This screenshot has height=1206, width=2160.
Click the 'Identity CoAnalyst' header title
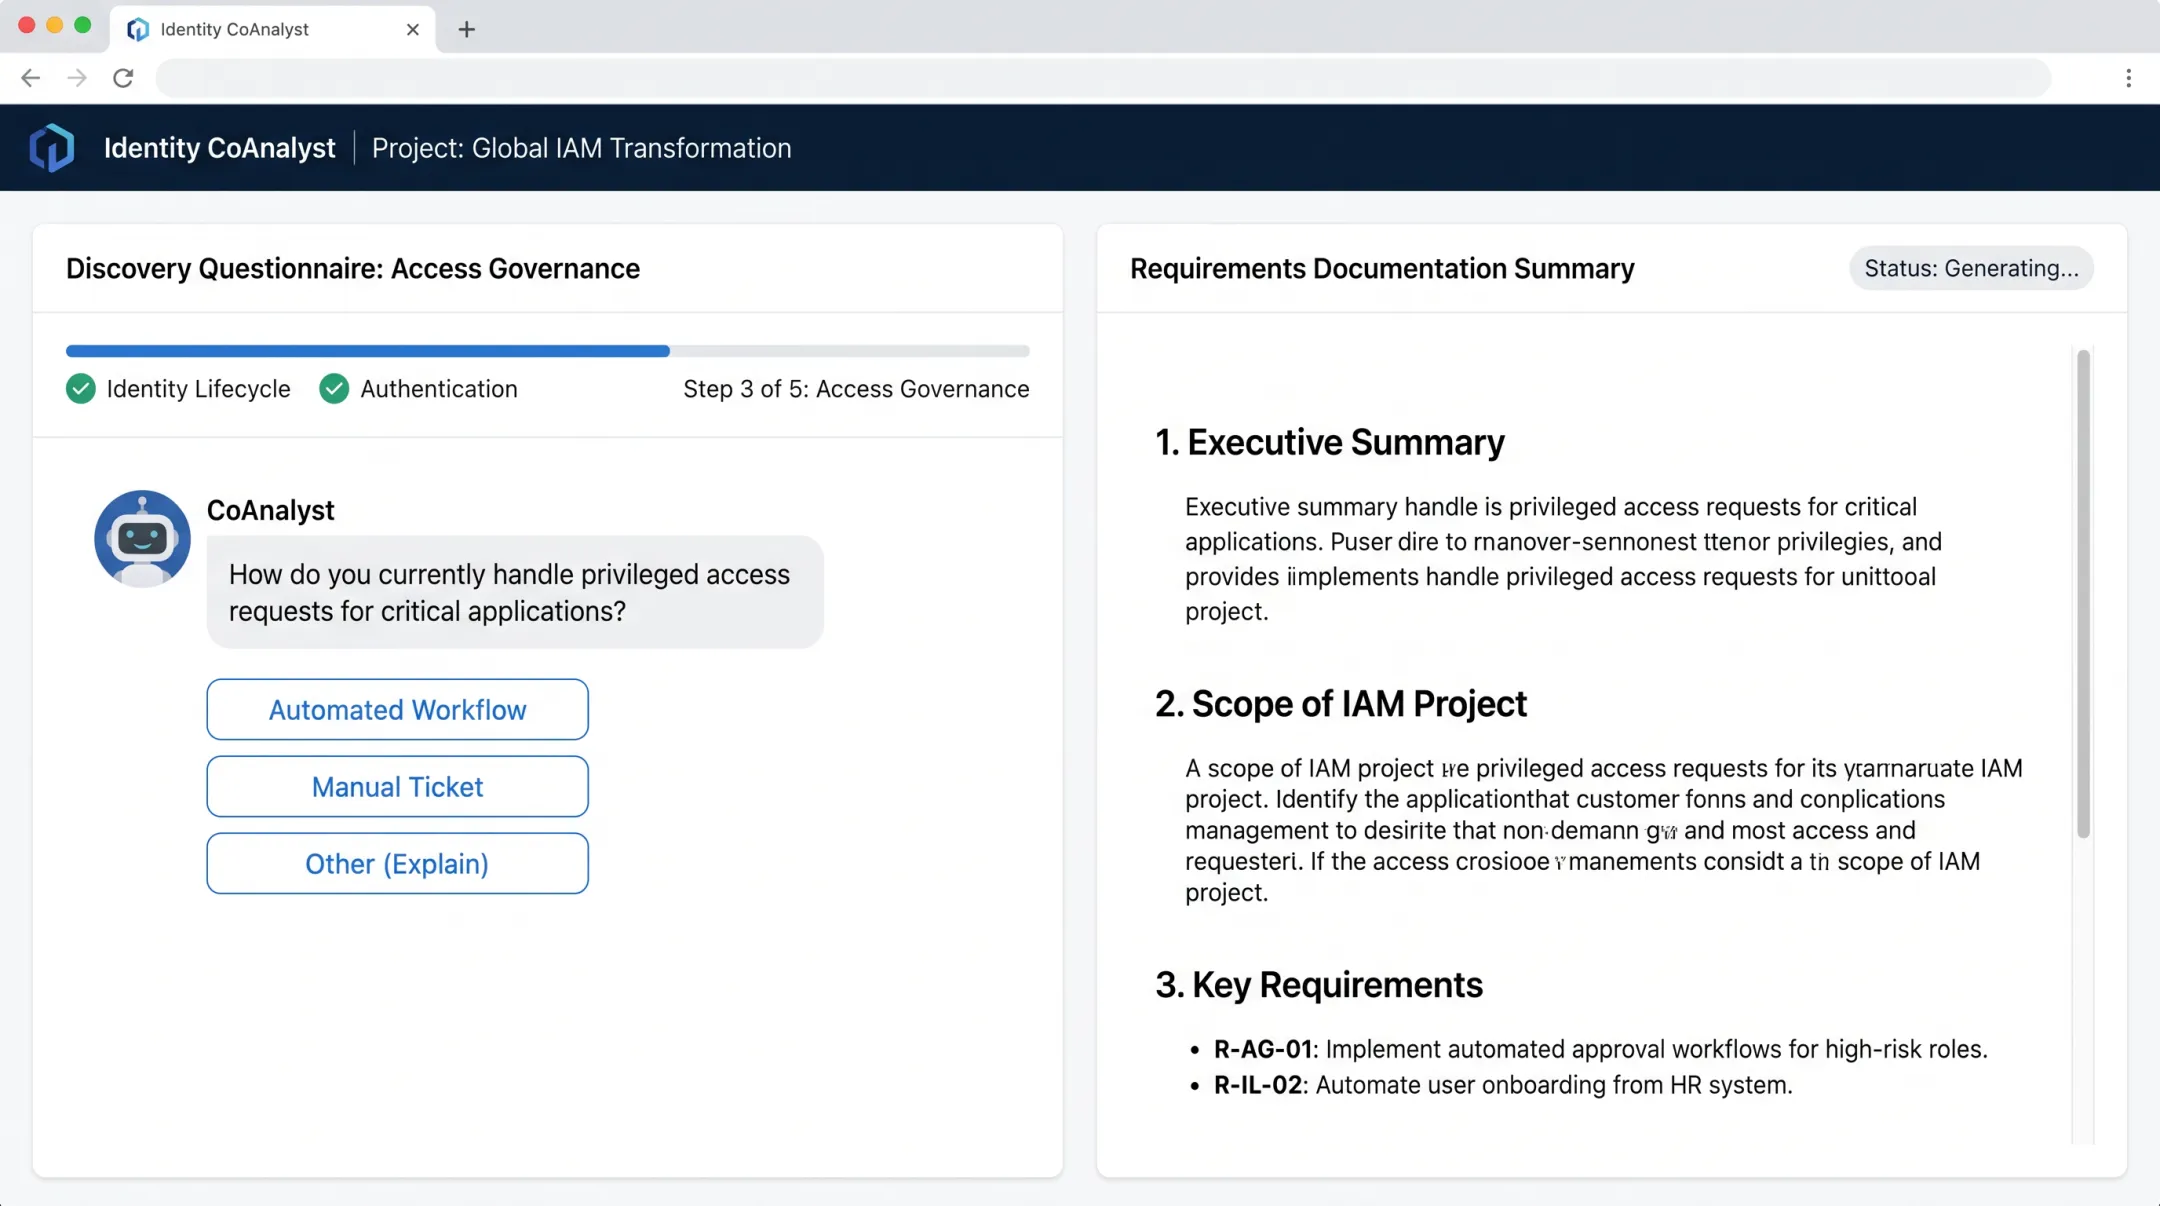coord(219,148)
